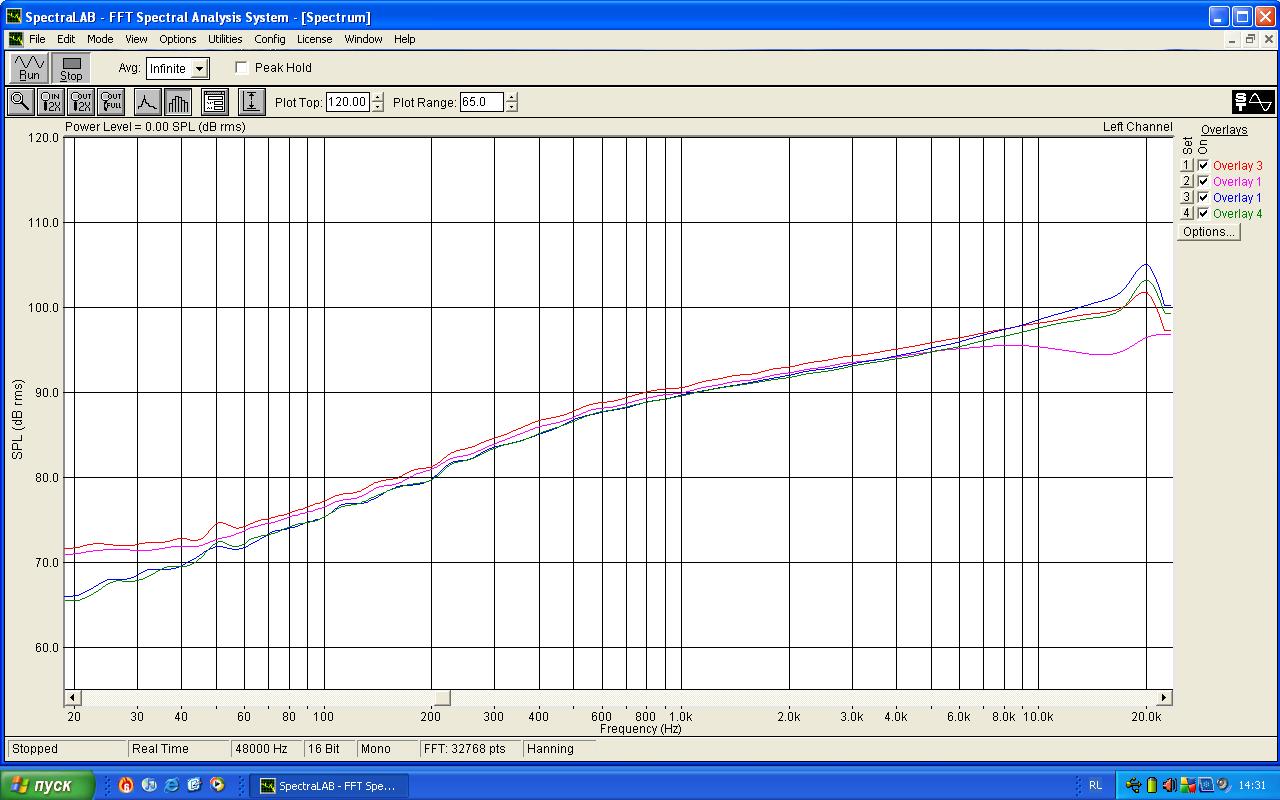Decrease Plot Top with down arrow
1280x800 pixels.
[377, 107]
